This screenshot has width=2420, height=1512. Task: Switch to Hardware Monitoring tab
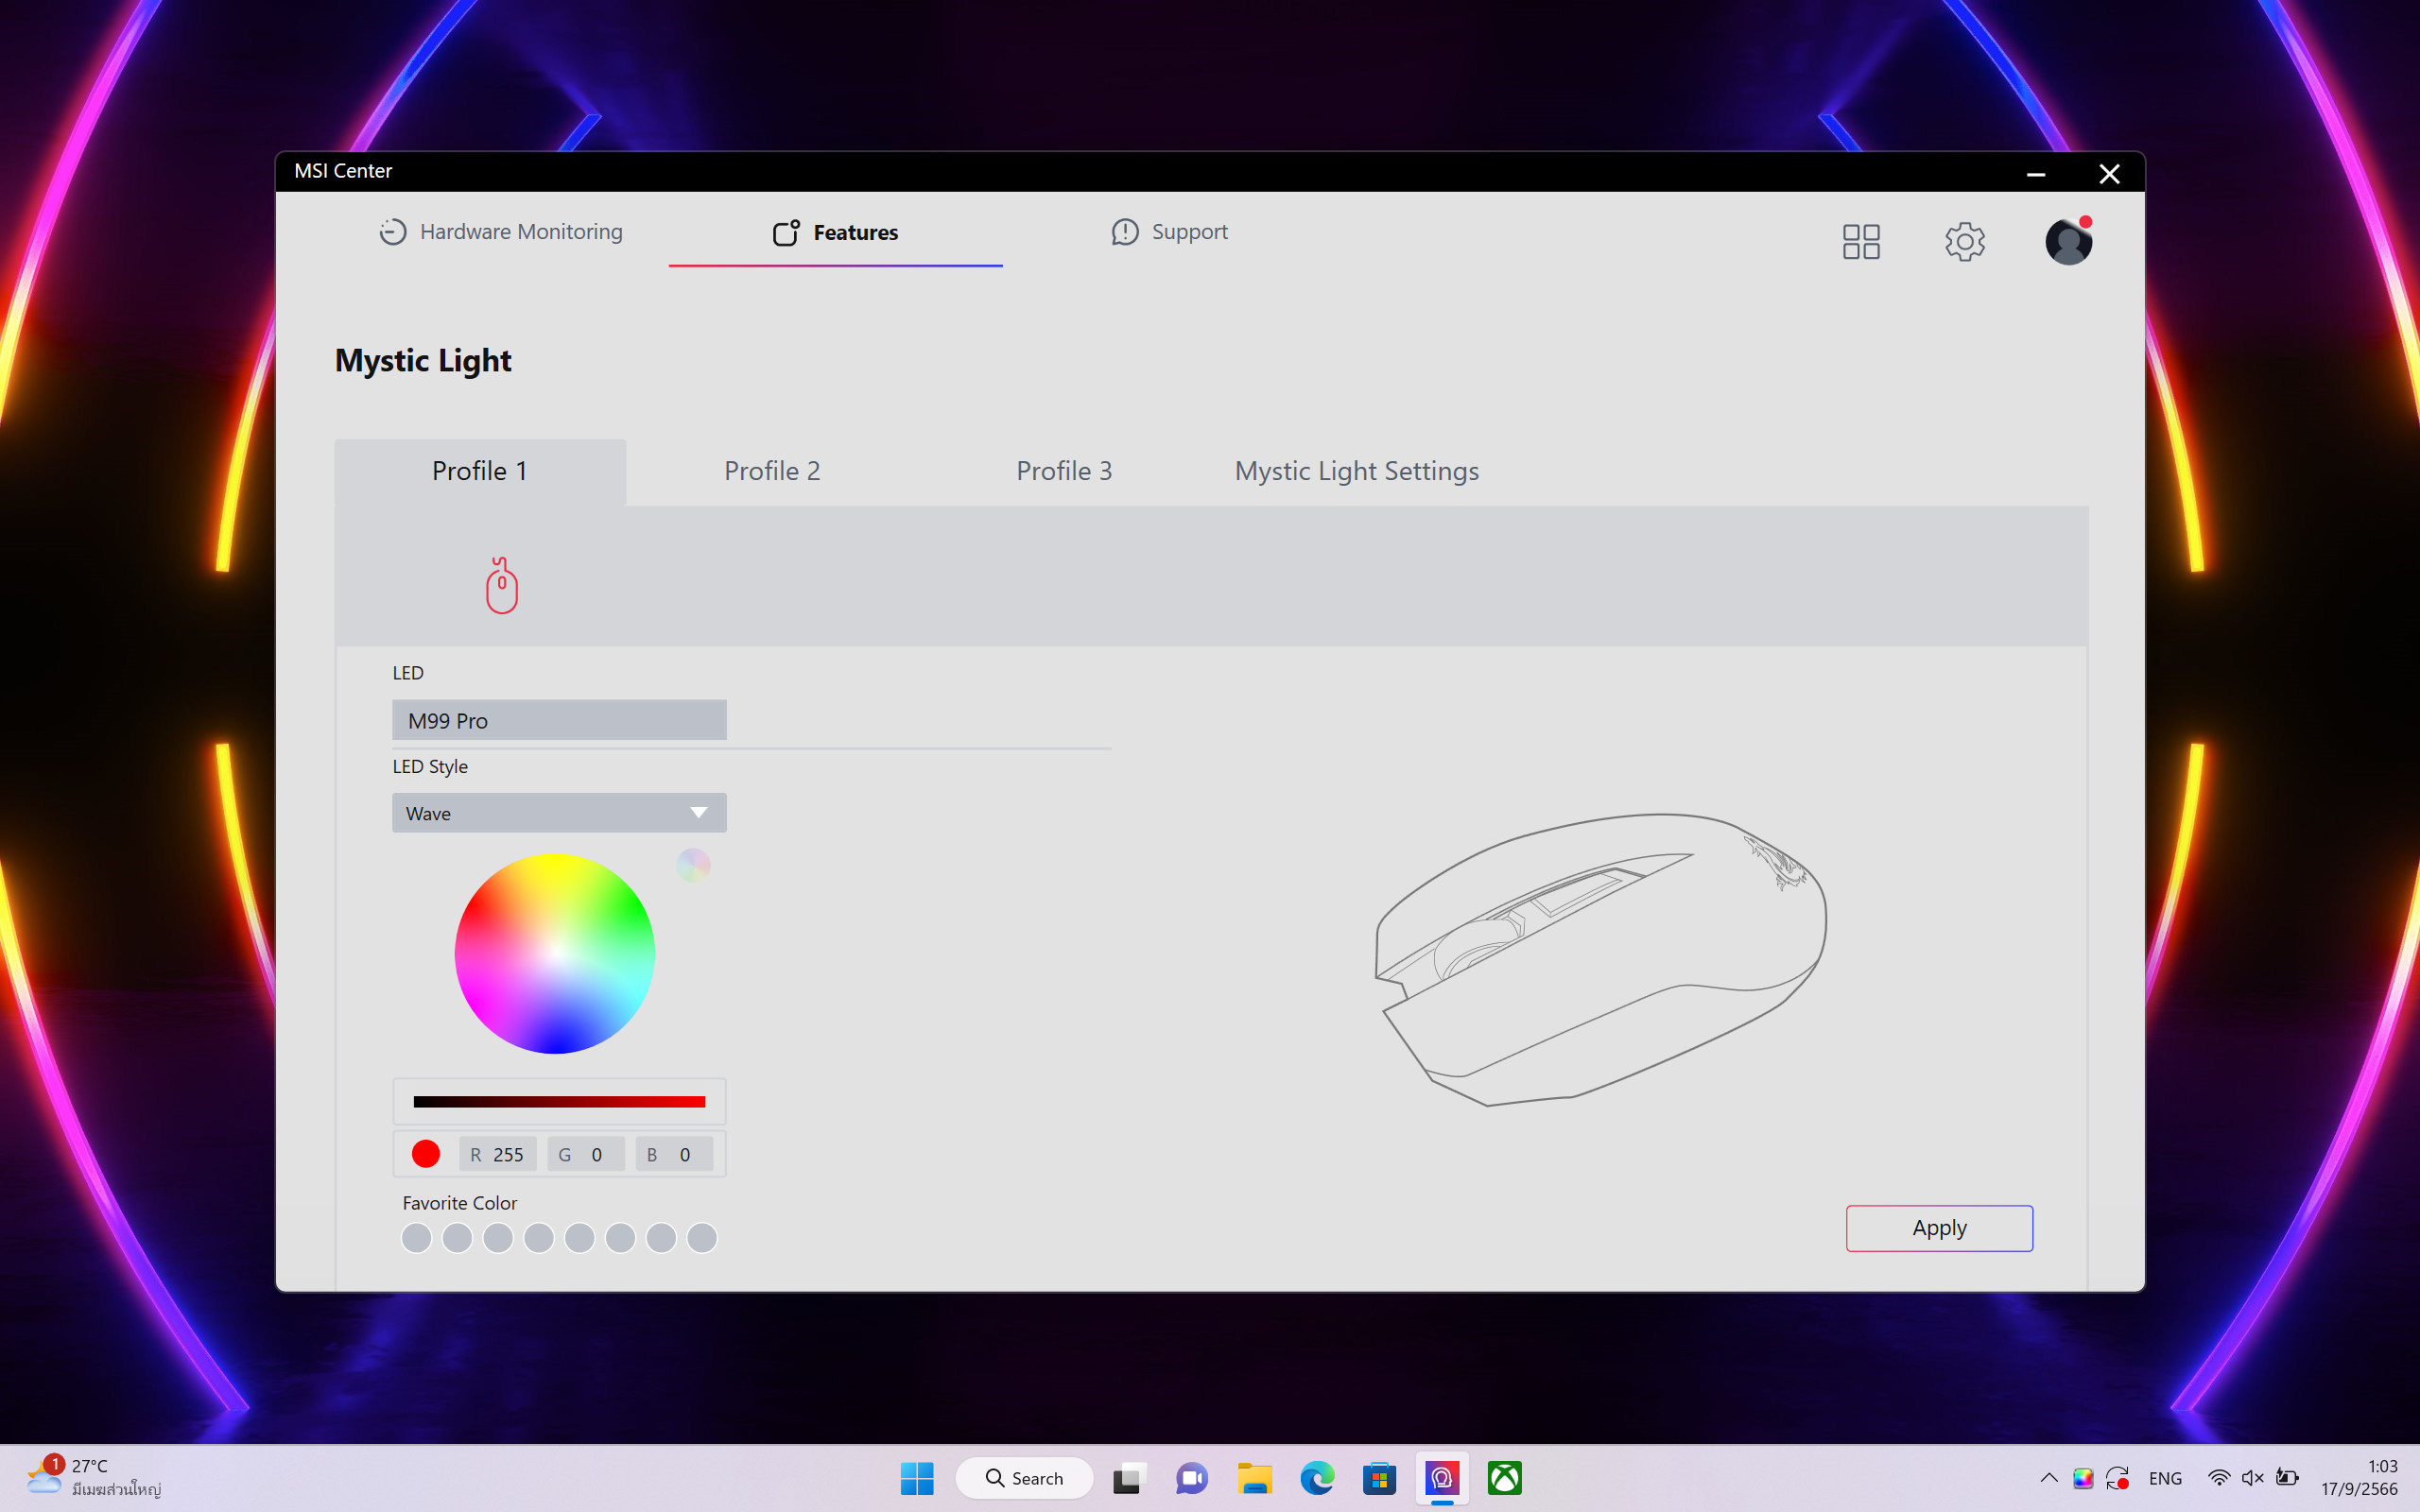pos(501,232)
